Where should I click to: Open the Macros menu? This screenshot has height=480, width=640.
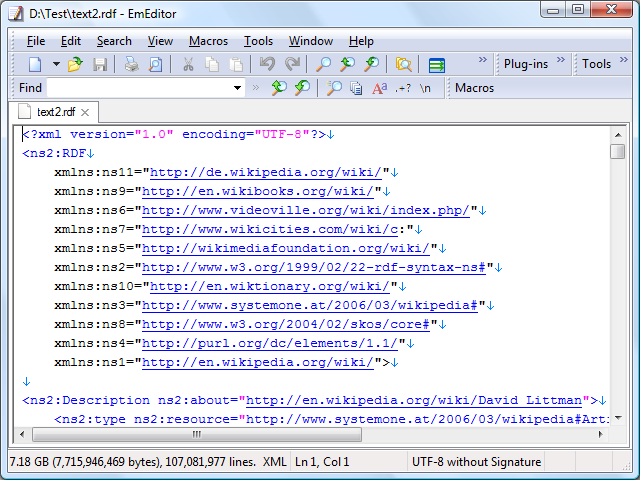point(209,41)
